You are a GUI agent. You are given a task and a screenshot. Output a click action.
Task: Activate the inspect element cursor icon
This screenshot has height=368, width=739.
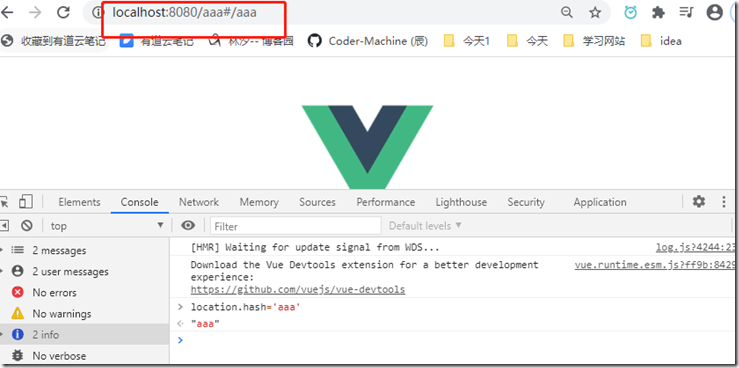coord(4,202)
